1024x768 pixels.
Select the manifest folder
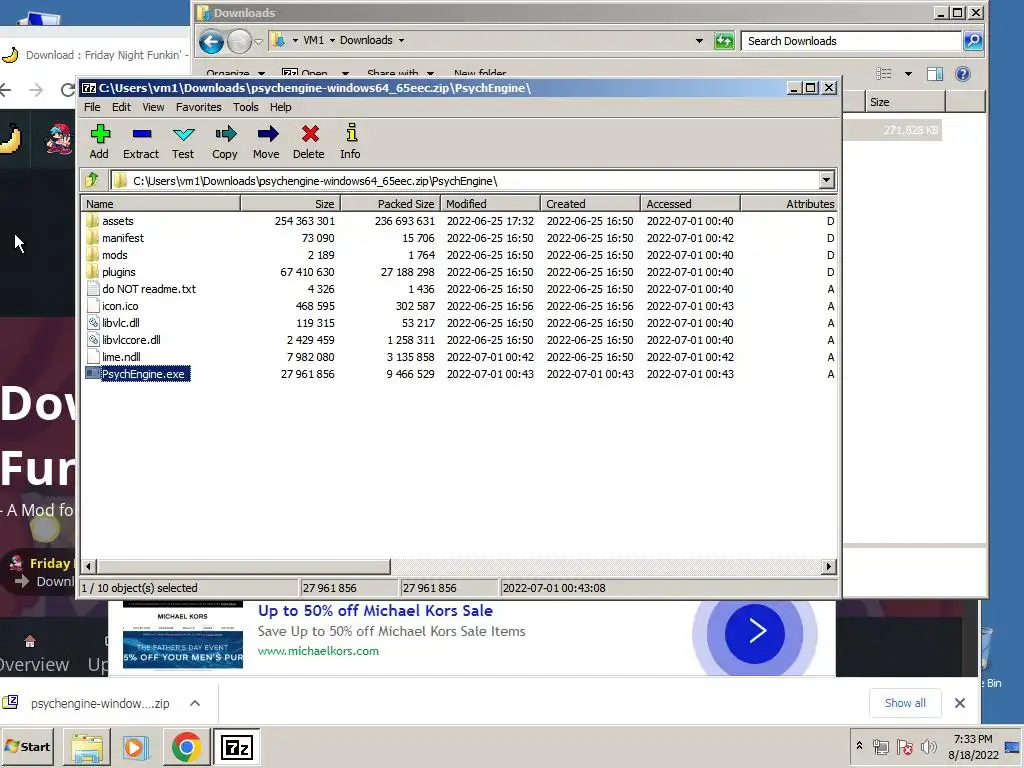(x=123, y=238)
